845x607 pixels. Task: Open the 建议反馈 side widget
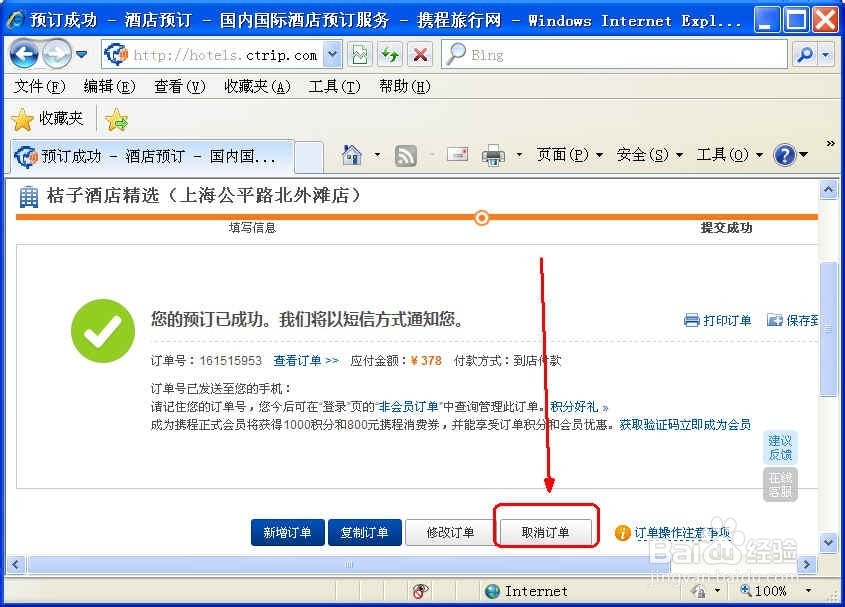(780, 447)
